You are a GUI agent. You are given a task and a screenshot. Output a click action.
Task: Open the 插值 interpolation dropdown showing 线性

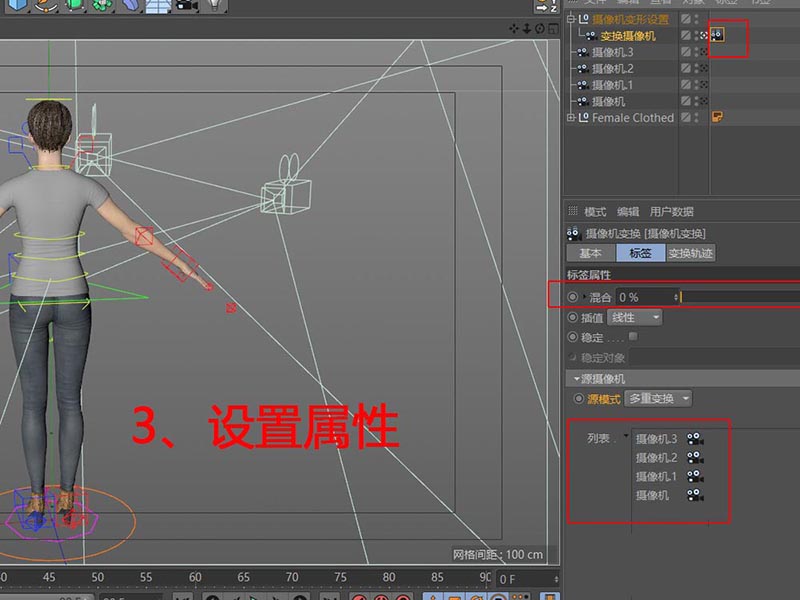(634, 318)
